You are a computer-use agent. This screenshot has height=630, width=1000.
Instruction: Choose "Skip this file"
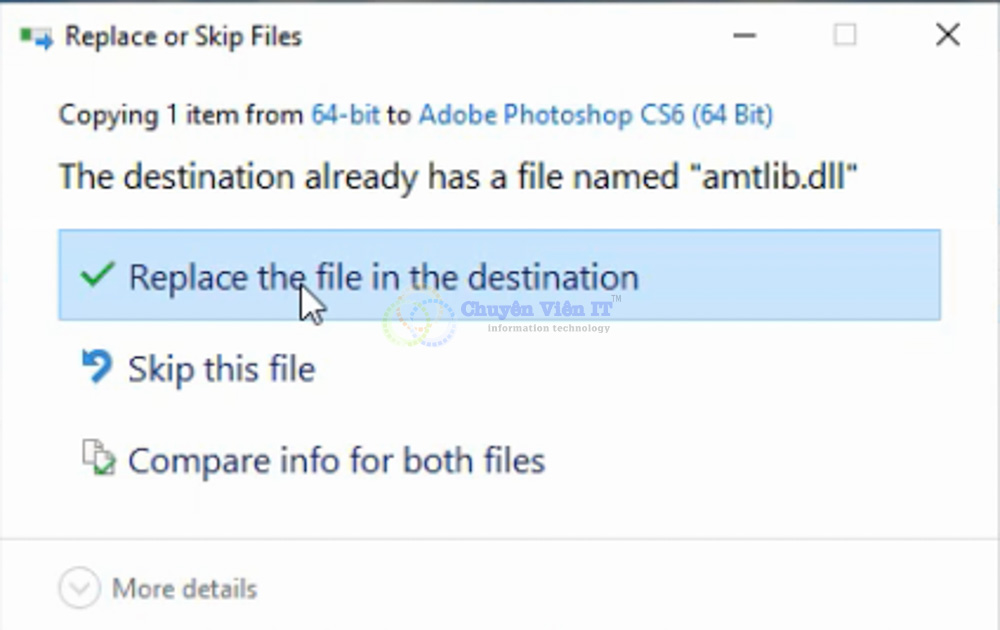[222, 368]
